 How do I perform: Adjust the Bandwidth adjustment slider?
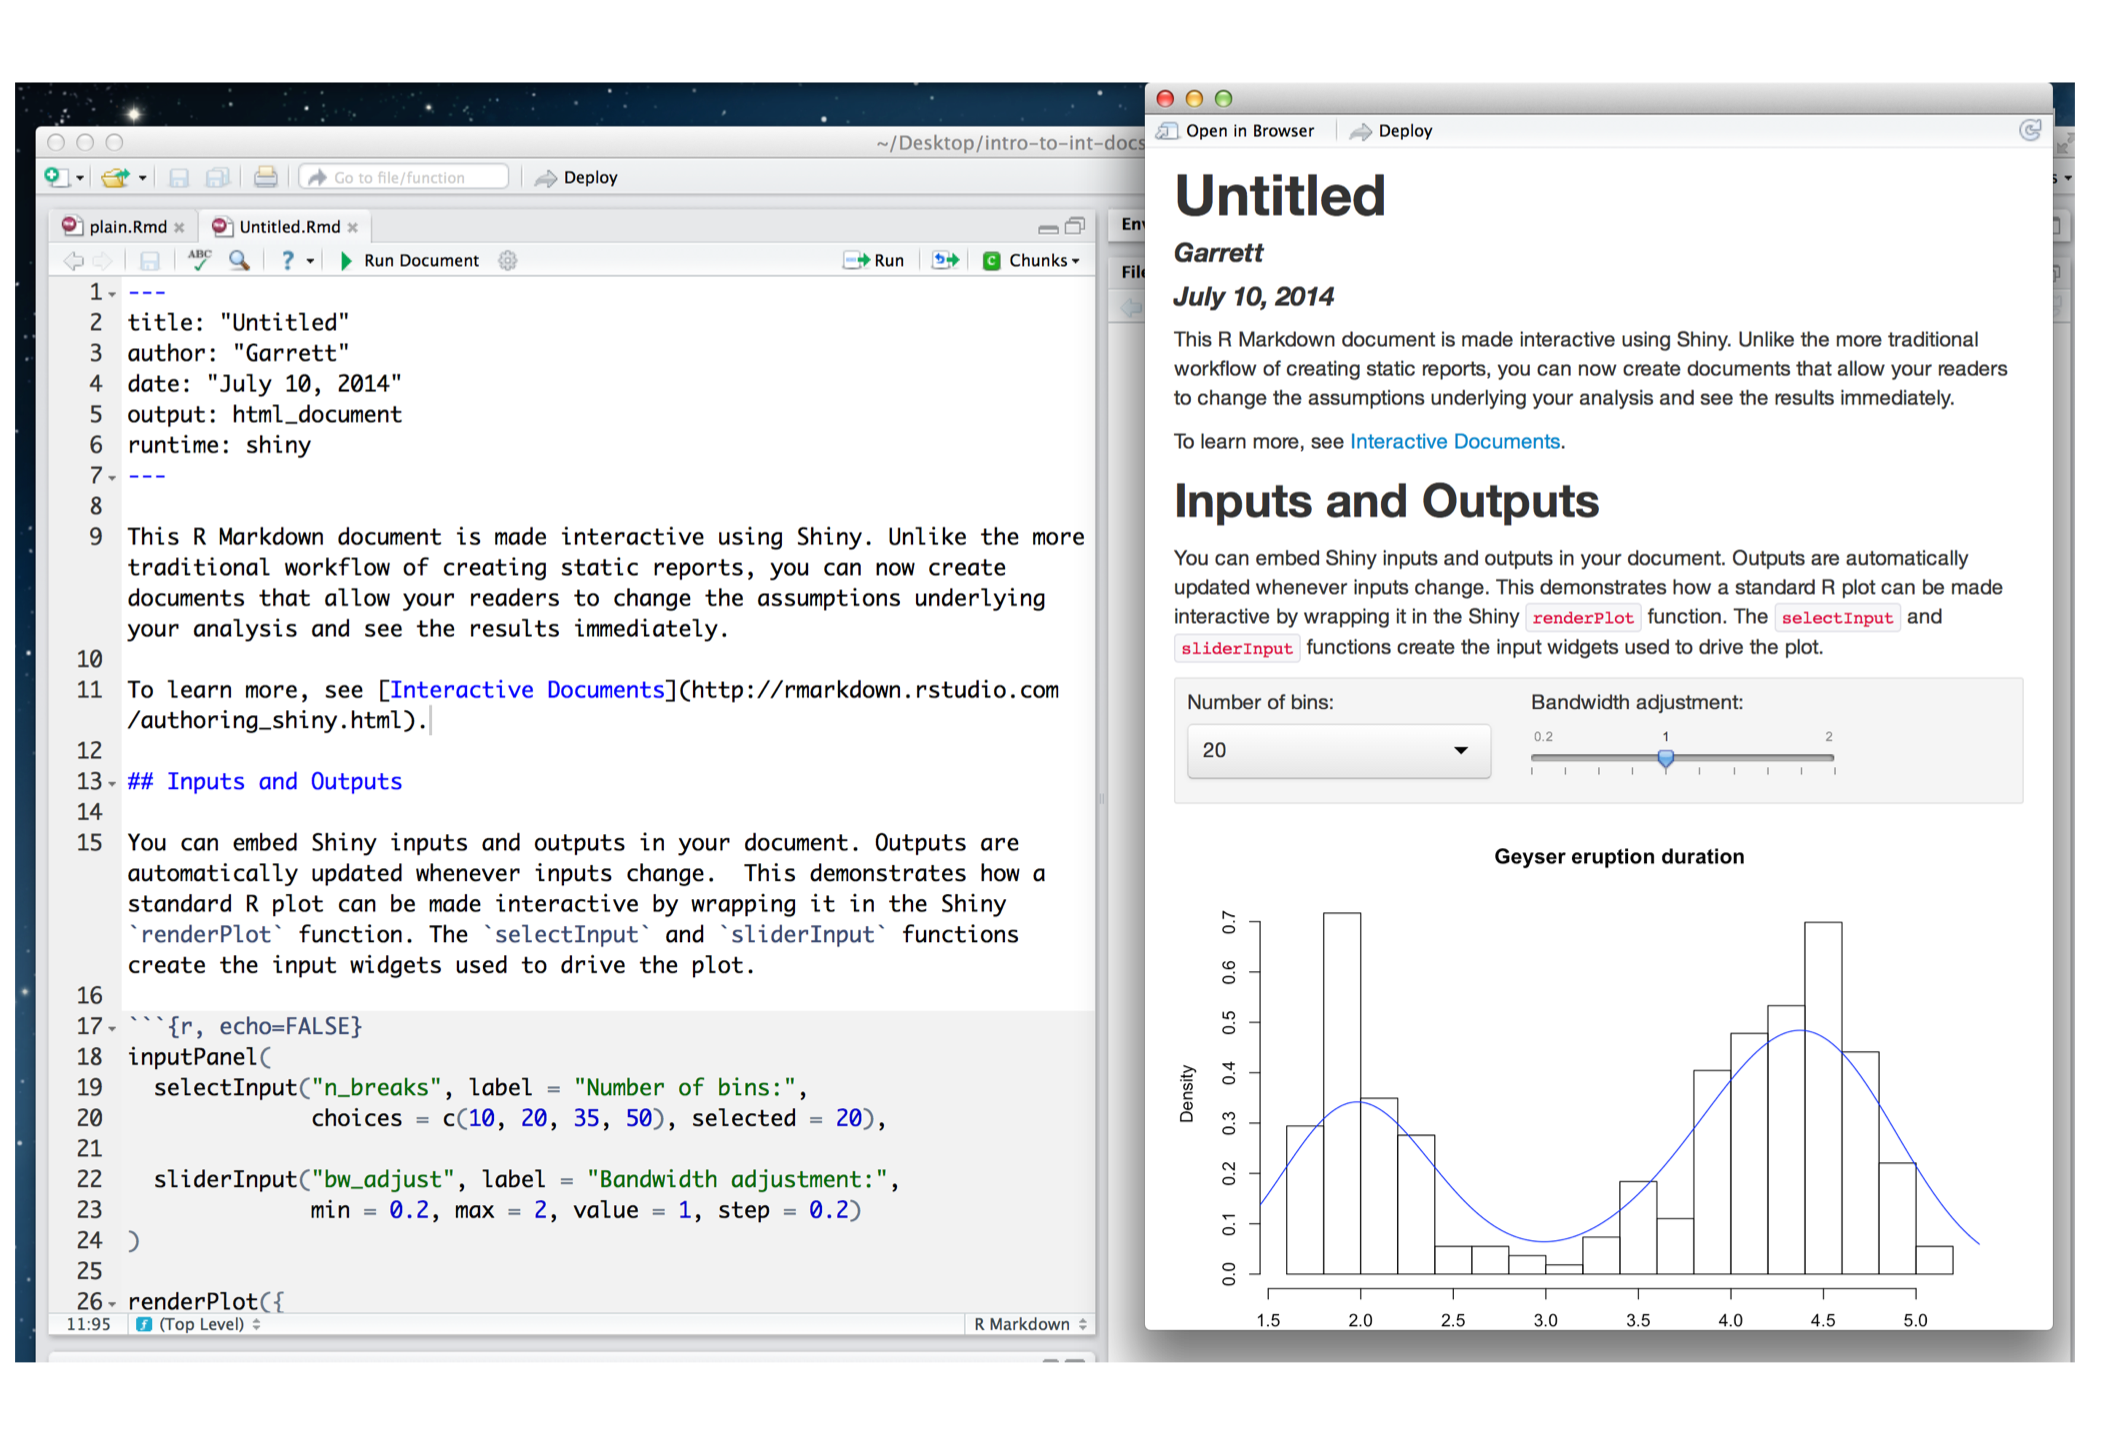tap(1667, 756)
